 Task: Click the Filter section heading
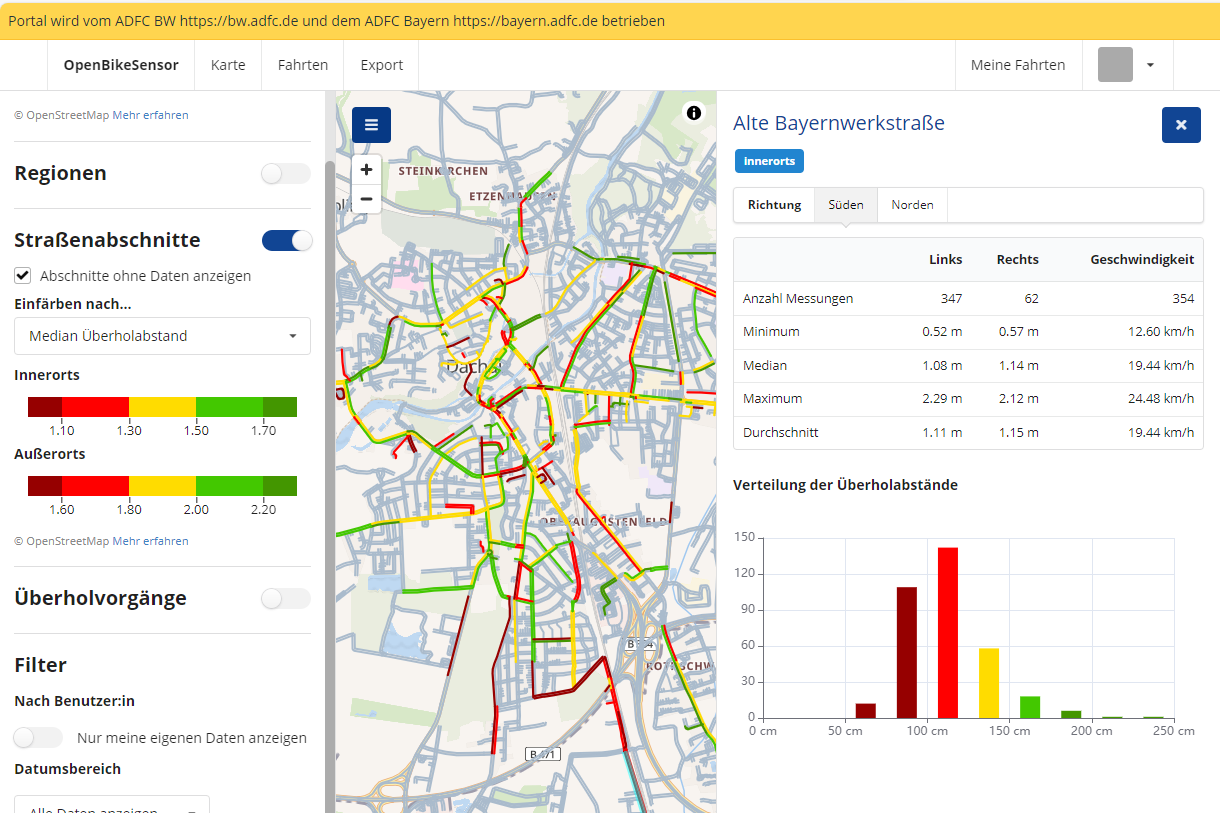pyautogui.click(x=41, y=665)
